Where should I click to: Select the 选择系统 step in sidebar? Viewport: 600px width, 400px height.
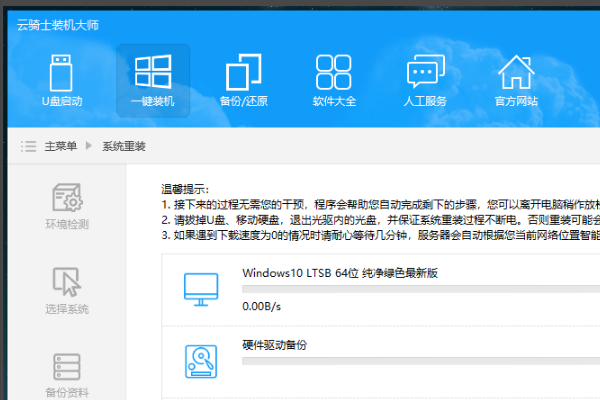(x=67, y=291)
